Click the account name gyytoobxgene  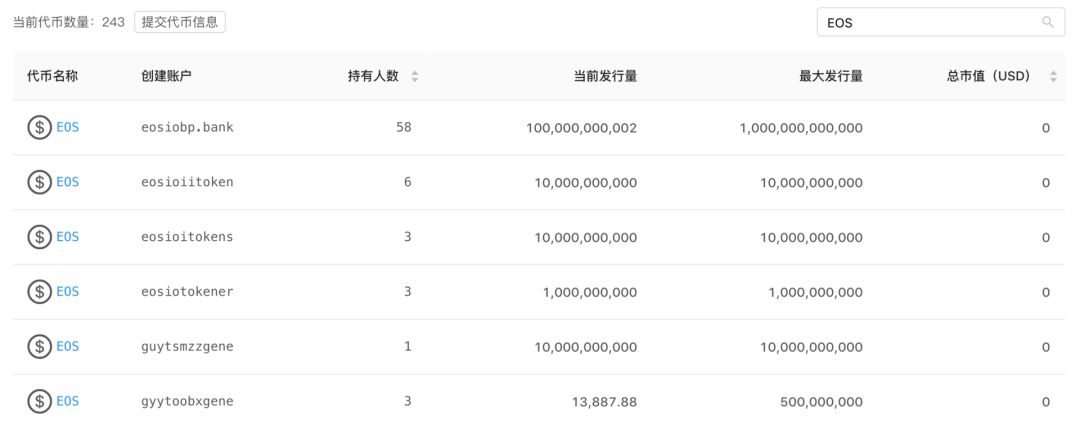187,402
